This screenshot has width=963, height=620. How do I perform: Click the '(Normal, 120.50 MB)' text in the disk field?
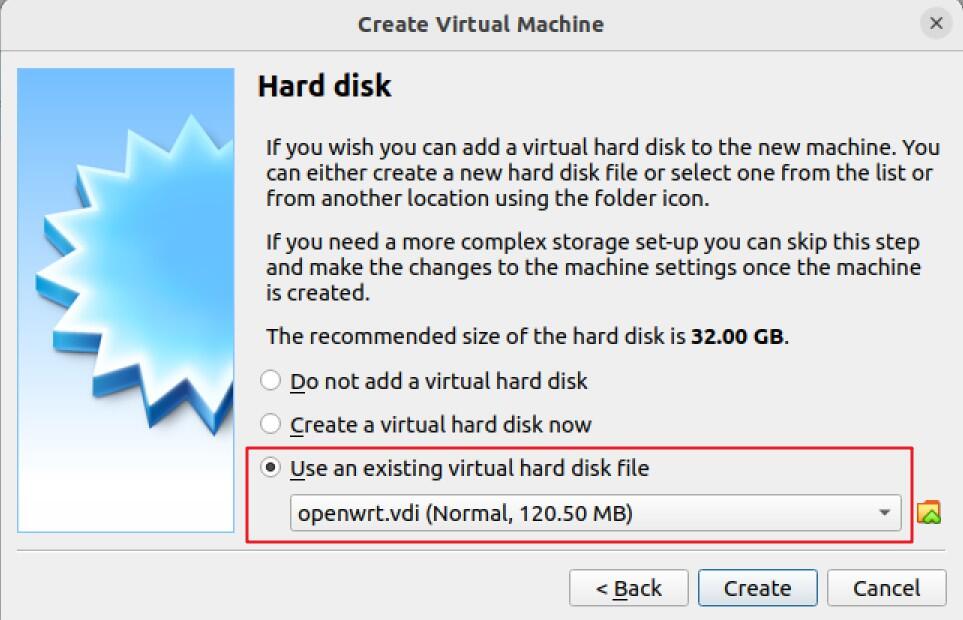(x=529, y=513)
